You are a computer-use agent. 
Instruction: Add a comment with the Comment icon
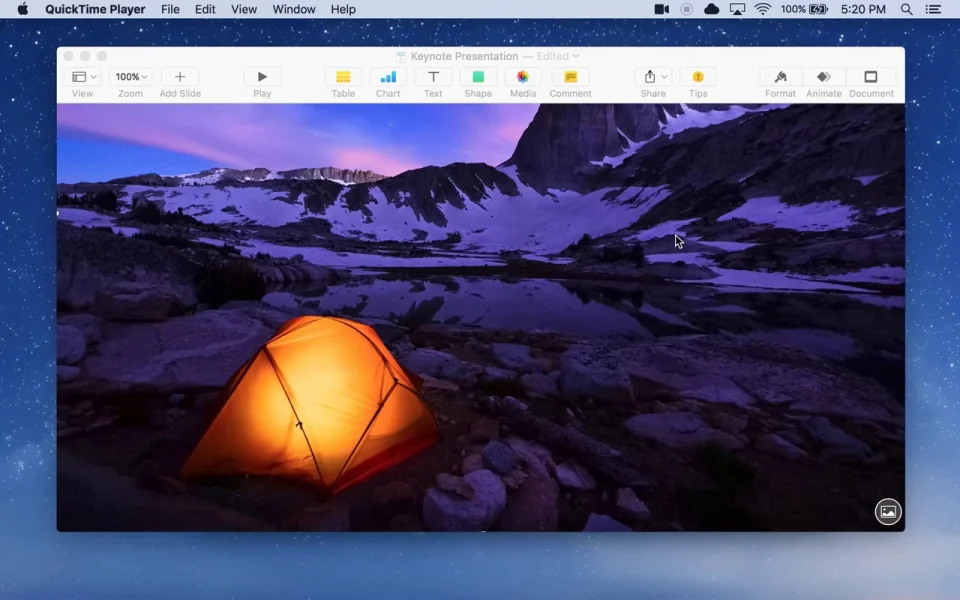570,78
